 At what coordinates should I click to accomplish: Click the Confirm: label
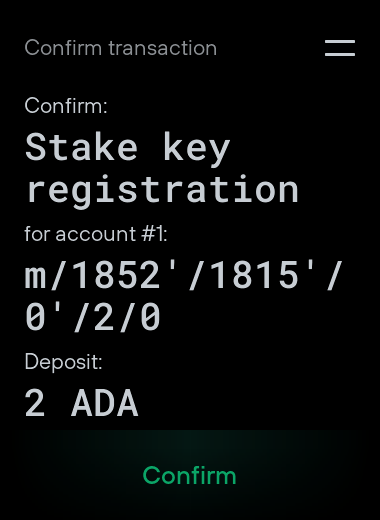tap(66, 106)
